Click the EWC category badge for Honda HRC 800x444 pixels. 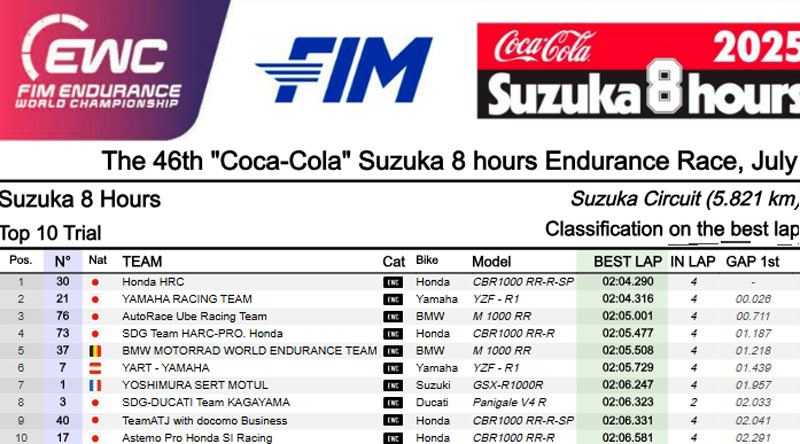point(392,282)
